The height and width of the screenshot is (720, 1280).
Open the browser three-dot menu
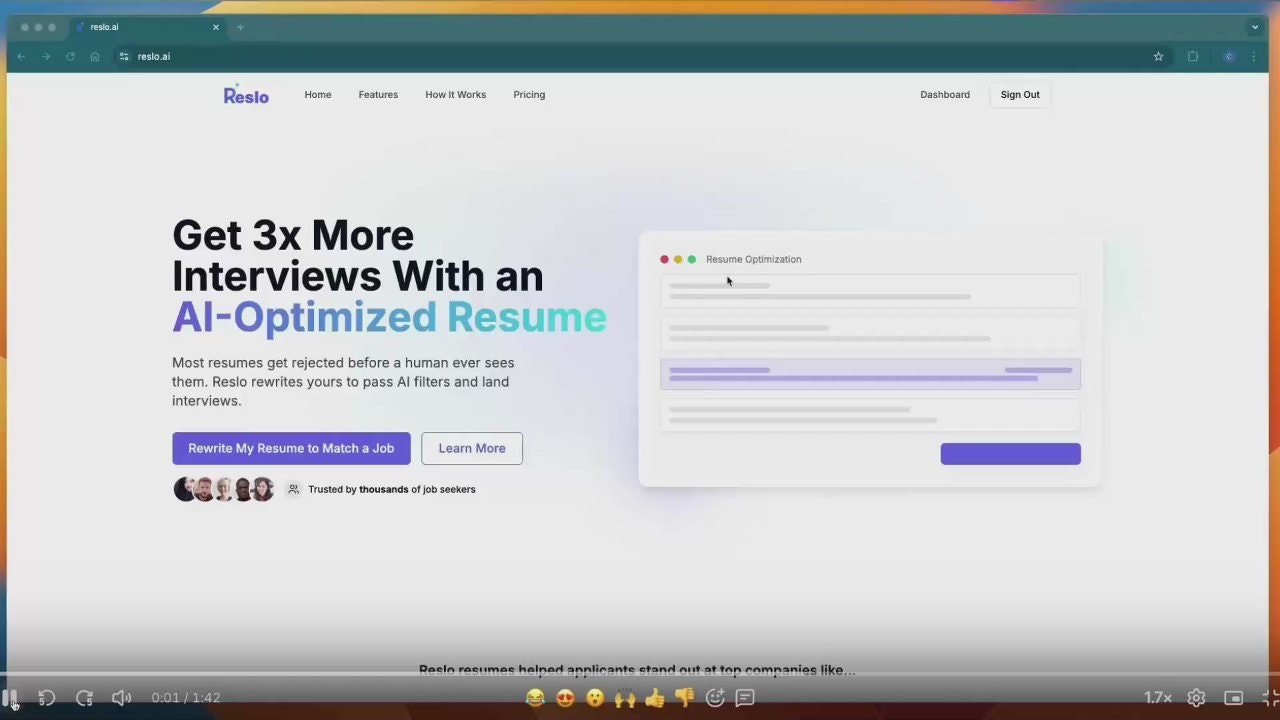[x=1254, y=57]
